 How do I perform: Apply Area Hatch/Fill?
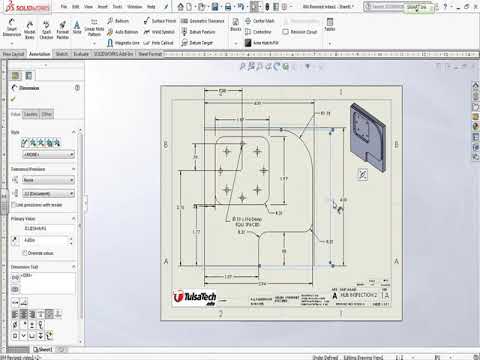tap(262, 43)
